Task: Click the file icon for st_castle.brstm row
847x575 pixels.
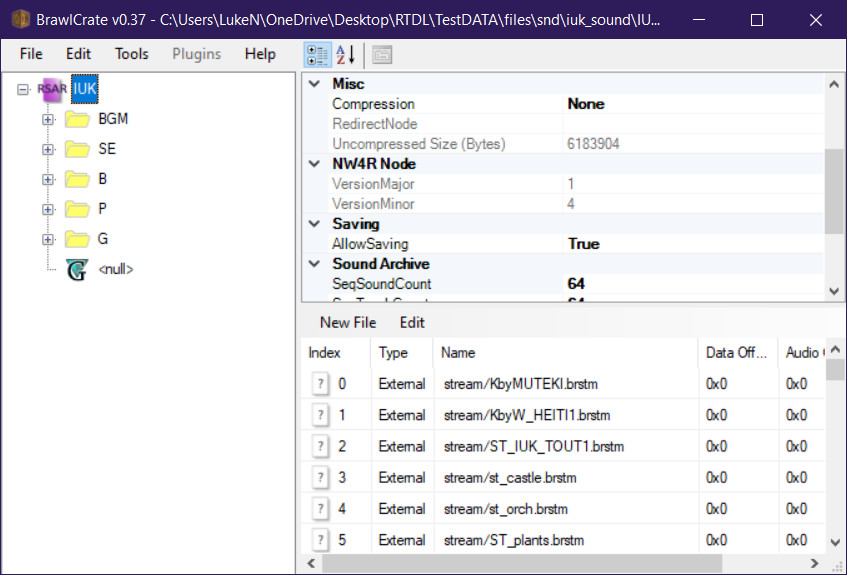Action: (320, 478)
